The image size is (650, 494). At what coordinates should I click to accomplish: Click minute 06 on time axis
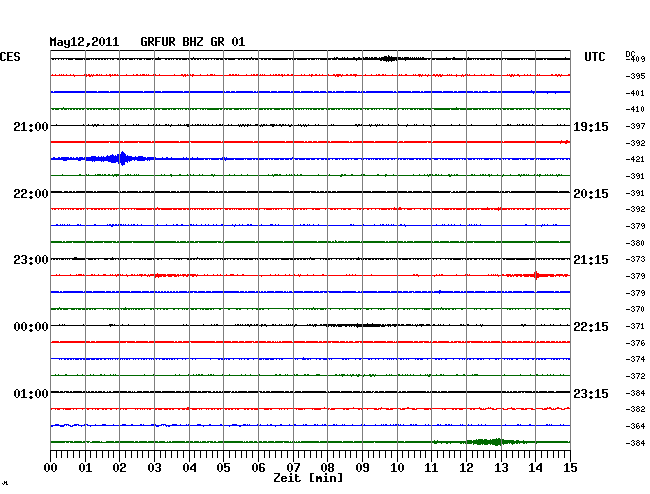coord(258,468)
